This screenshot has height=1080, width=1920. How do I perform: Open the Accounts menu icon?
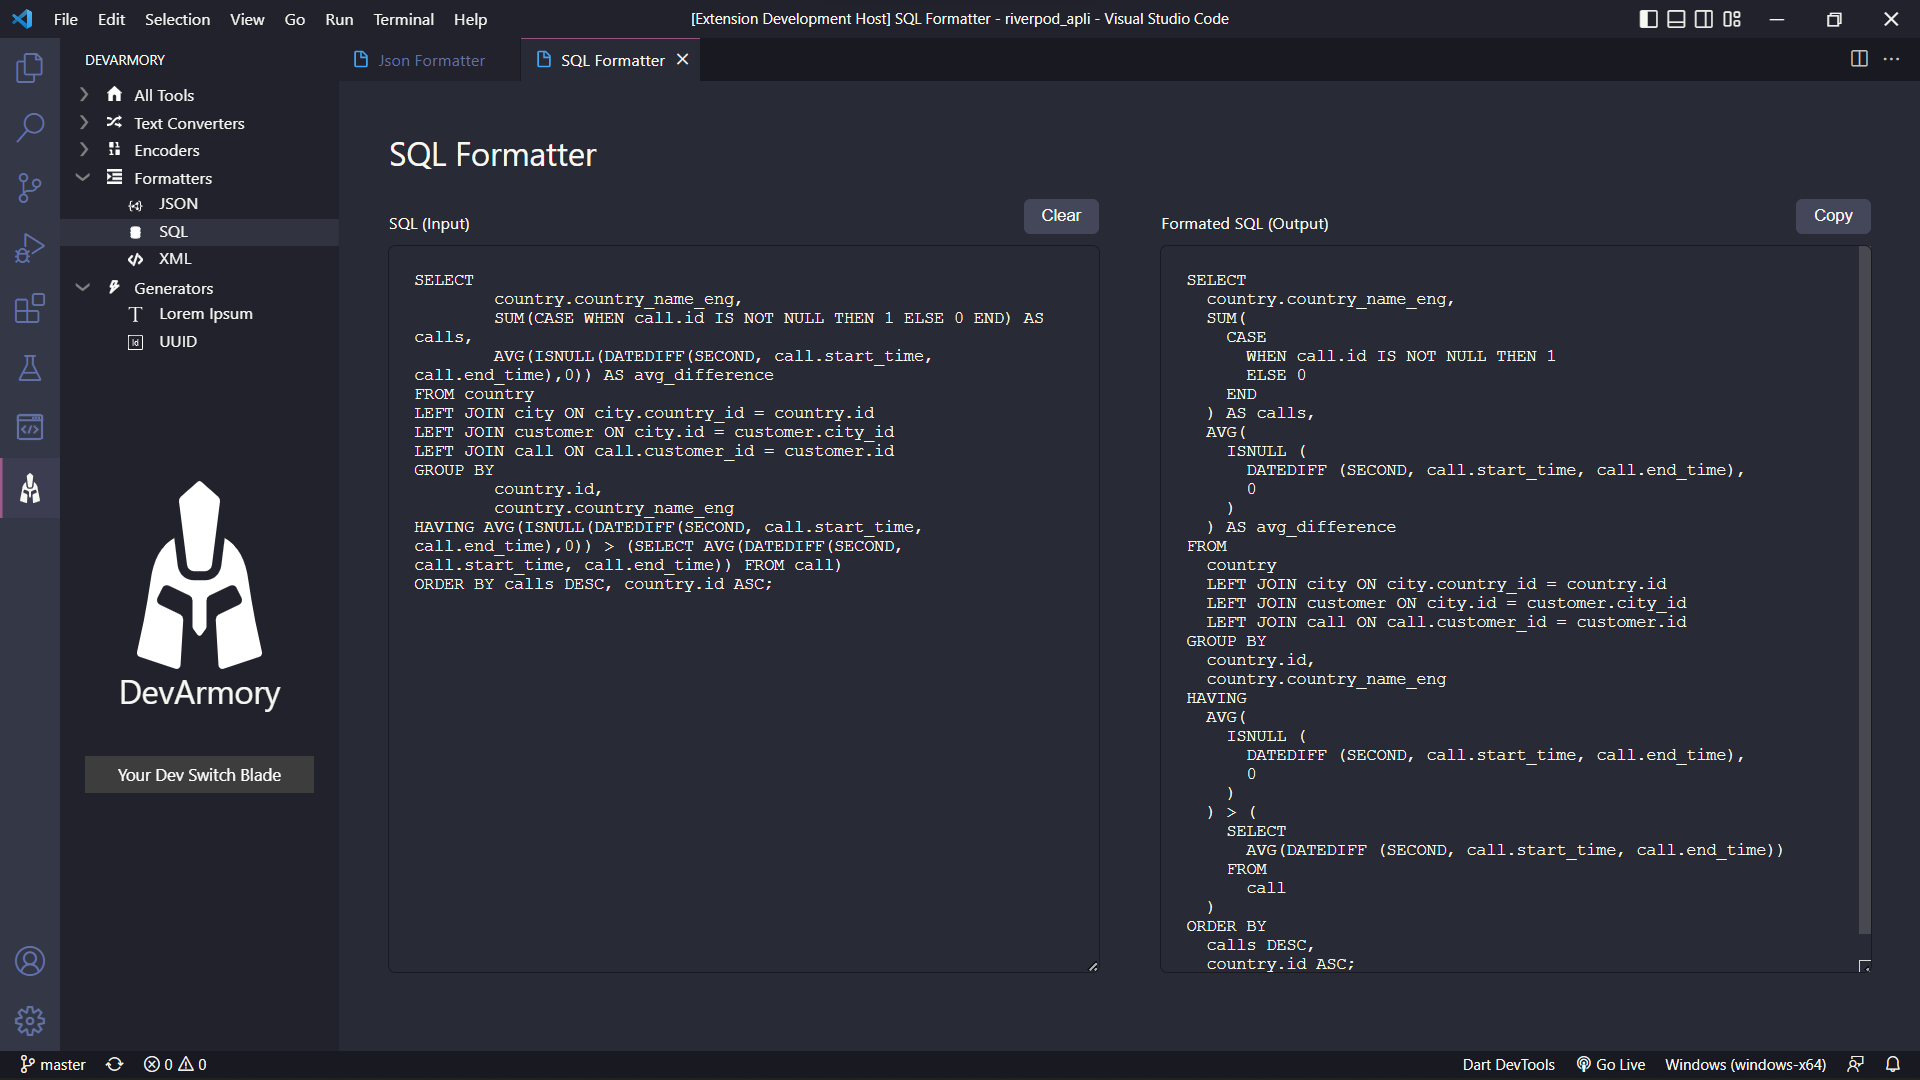click(x=30, y=961)
